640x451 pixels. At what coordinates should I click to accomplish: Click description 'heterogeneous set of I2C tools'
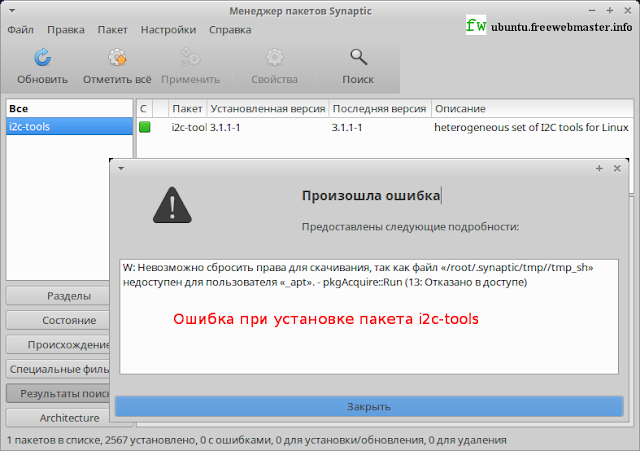(x=531, y=127)
